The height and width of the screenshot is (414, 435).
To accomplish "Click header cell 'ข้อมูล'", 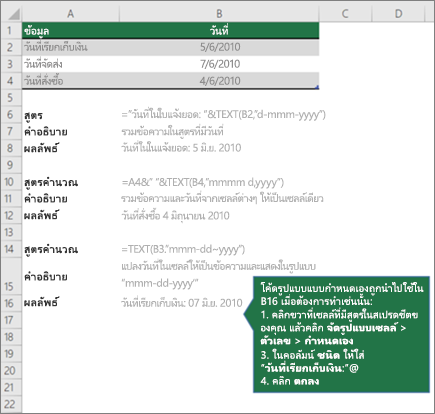I will click(x=70, y=31).
